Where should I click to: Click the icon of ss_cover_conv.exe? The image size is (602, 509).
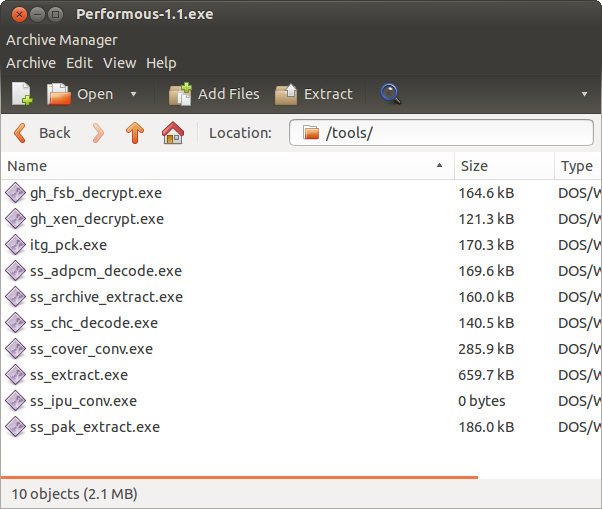pyautogui.click(x=15, y=349)
